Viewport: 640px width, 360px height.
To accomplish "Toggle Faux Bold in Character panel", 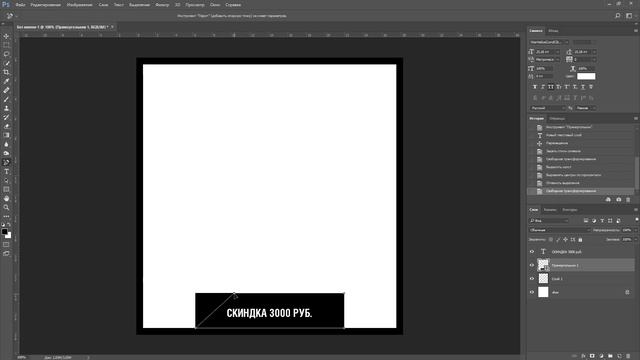I will point(535,87).
